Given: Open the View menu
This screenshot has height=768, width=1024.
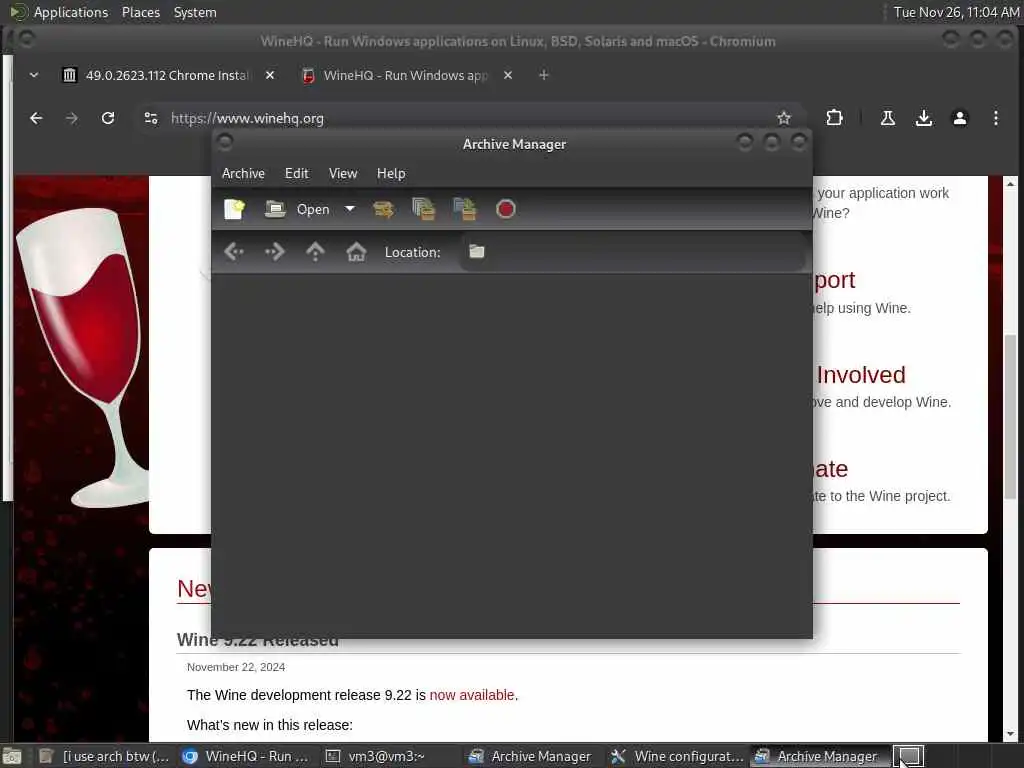Looking at the screenshot, I should click(343, 173).
